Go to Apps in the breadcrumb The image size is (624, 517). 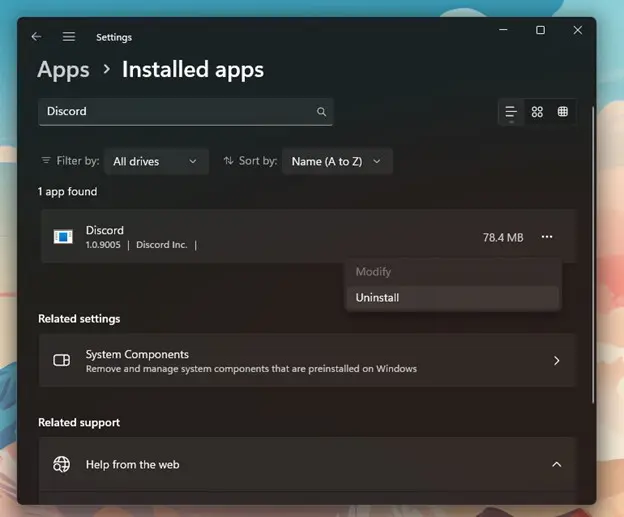pos(62,69)
